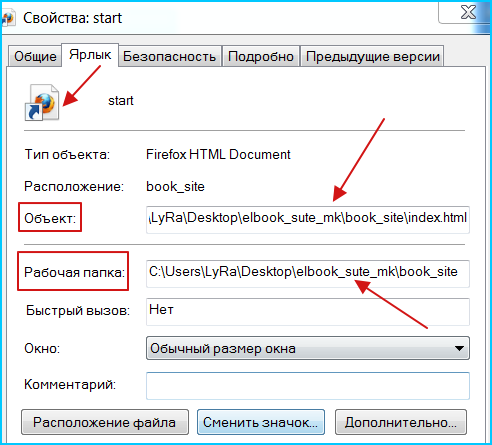Open the Предыдущие версии tab
Image resolution: width=492 pixels, height=445 pixels.
coord(372,56)
